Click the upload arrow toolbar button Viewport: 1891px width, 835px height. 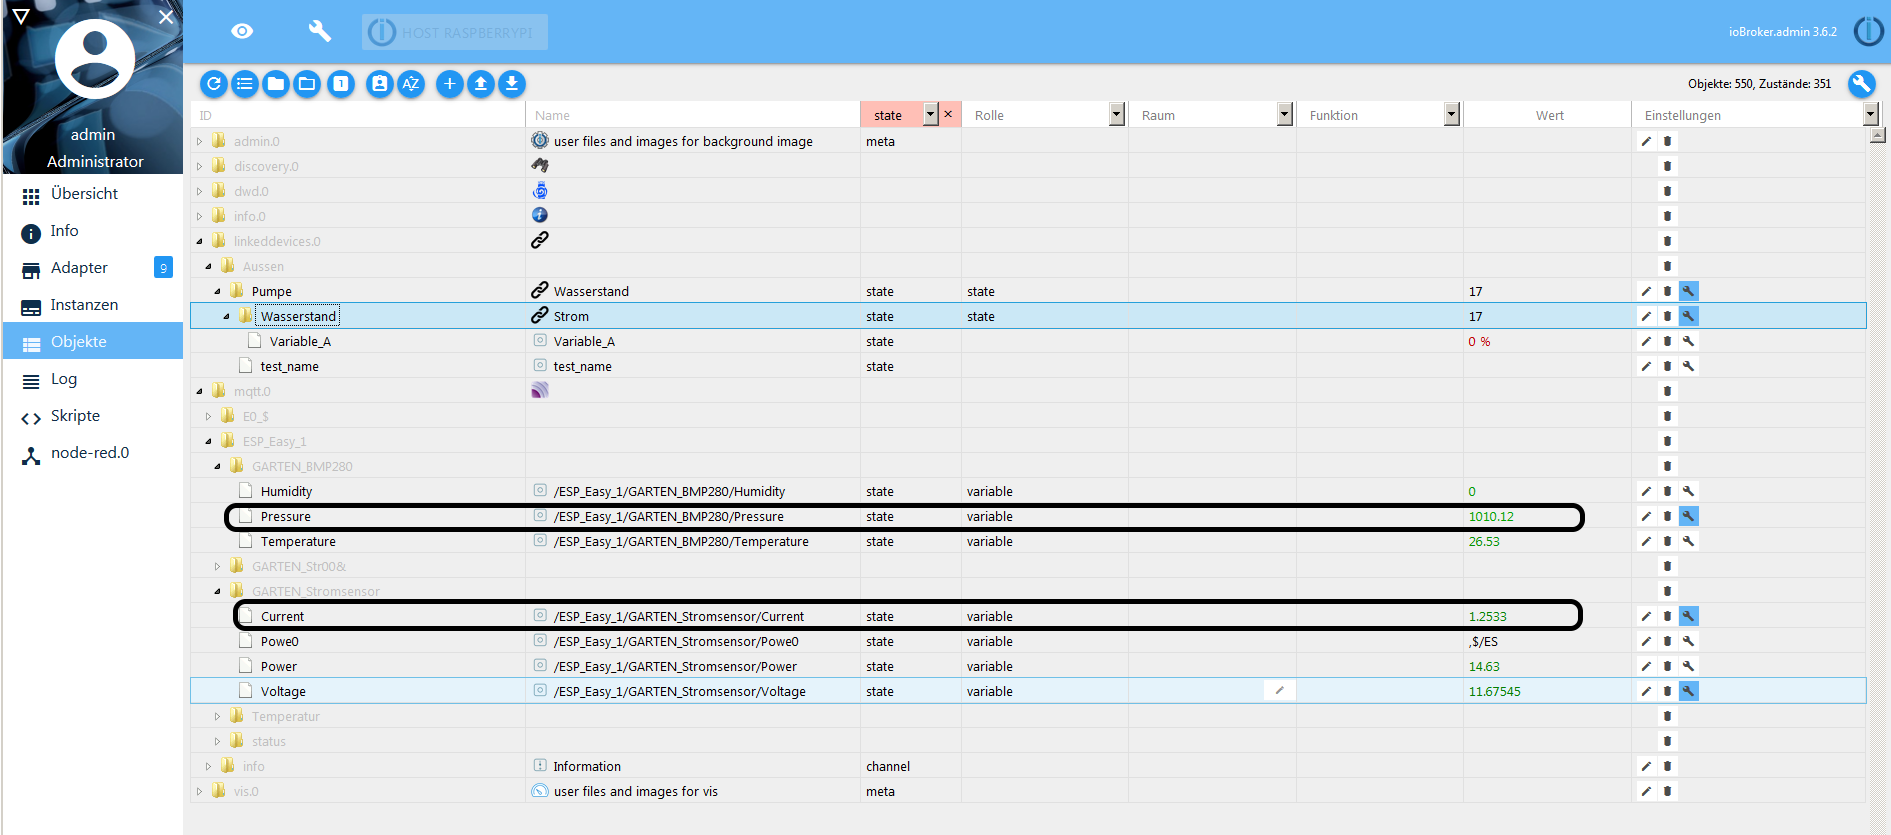(x=481, y=84)
